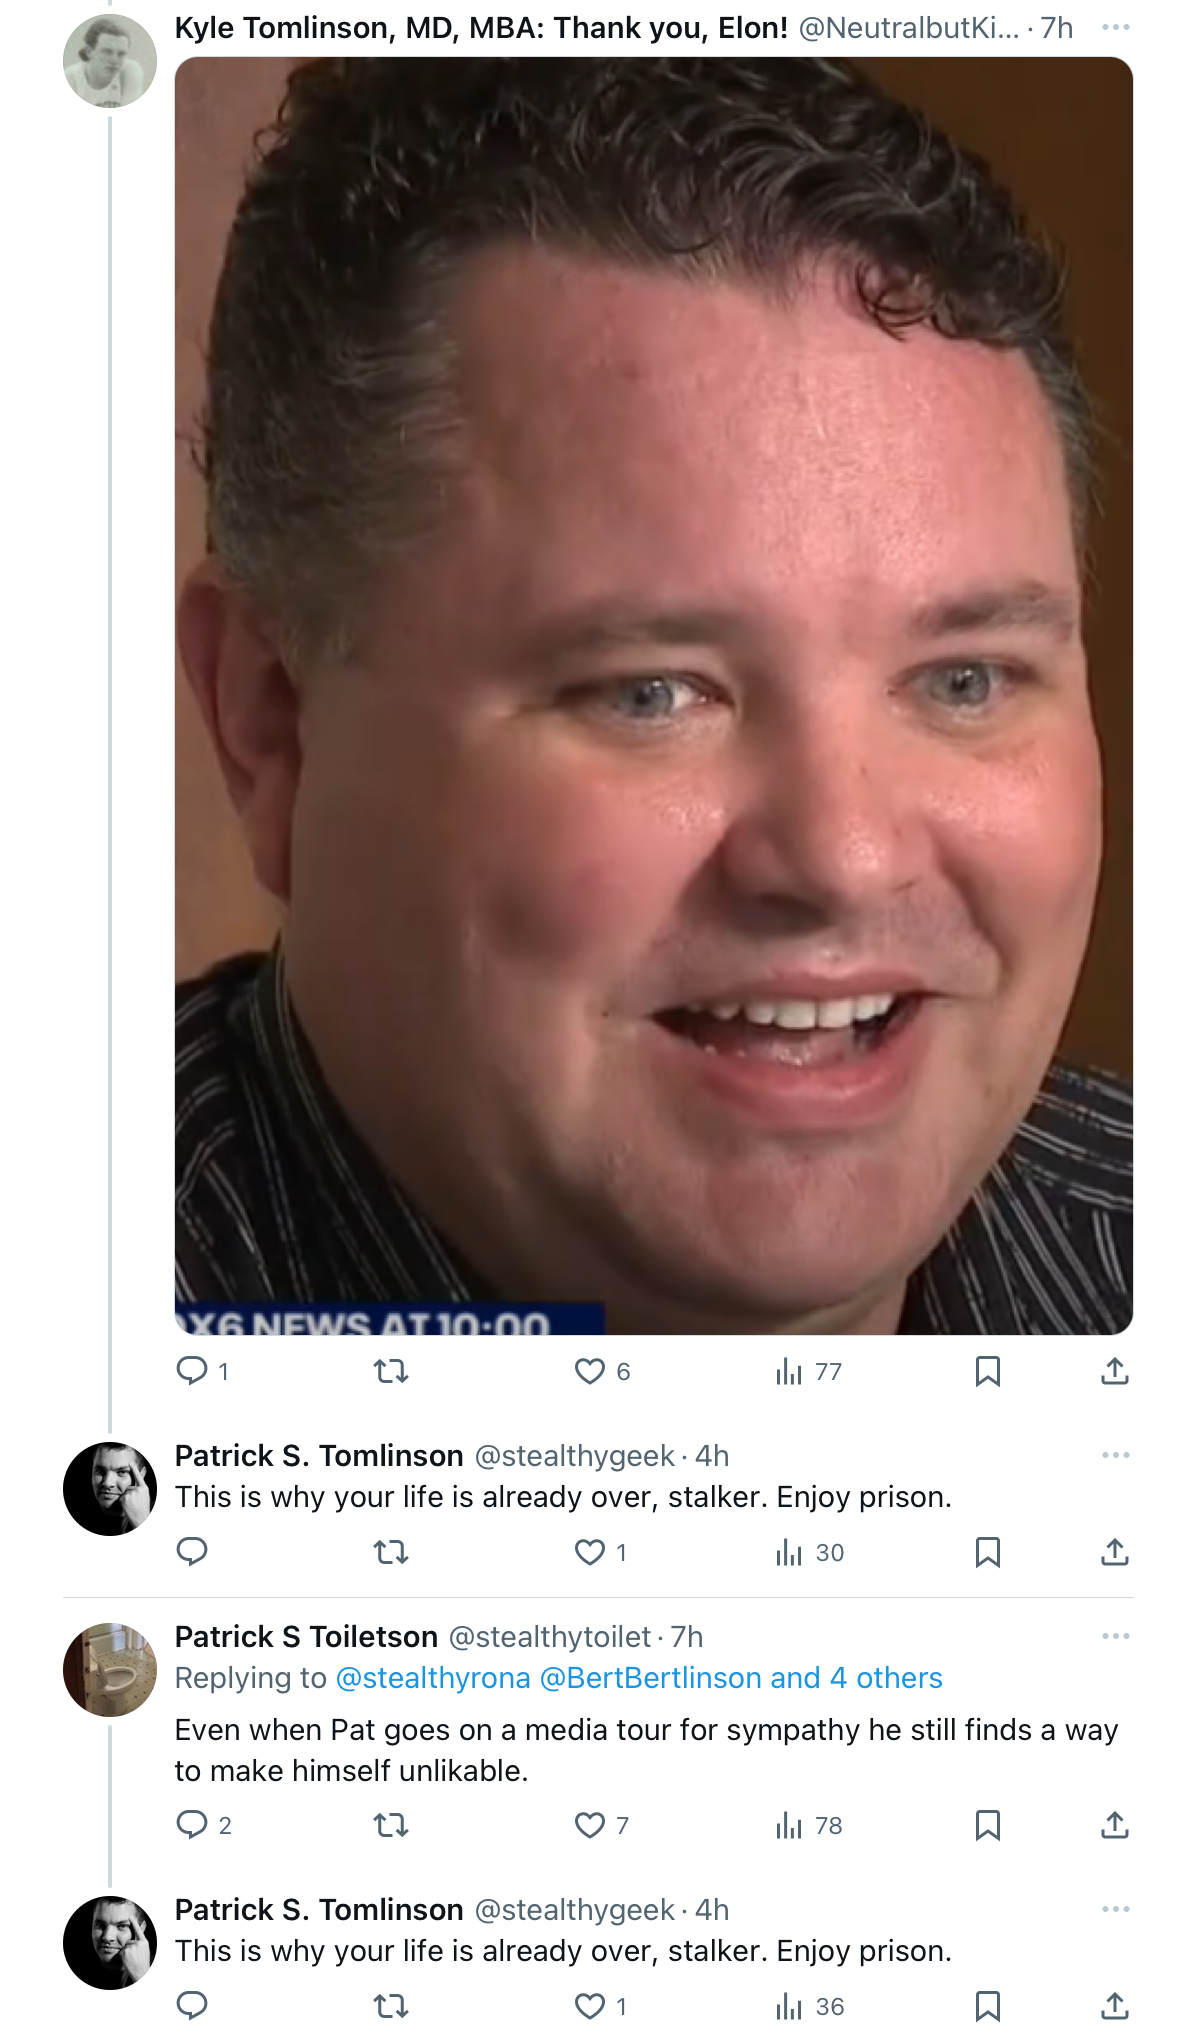
Task: Repost the Patrick S Toiletson tweet
Action: tap(391, 1825)
